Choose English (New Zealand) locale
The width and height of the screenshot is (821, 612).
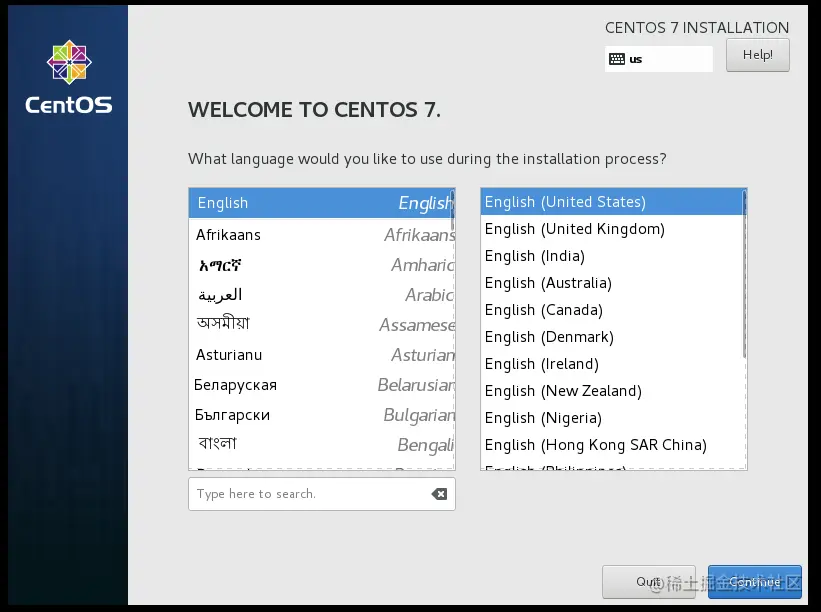(612, 391)
